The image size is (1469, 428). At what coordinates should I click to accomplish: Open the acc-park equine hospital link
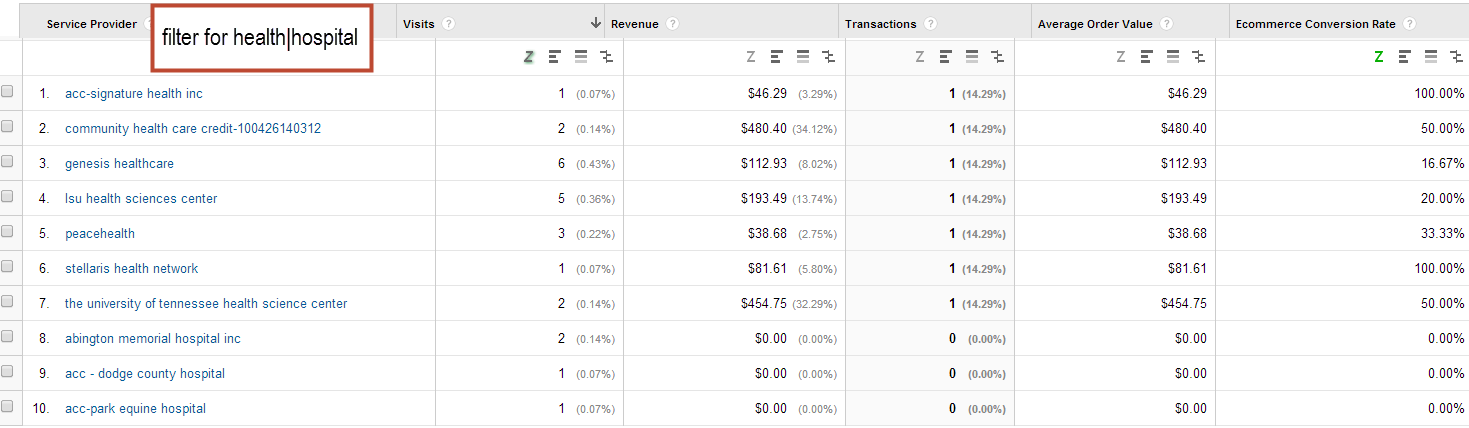[x=136, y=408]
